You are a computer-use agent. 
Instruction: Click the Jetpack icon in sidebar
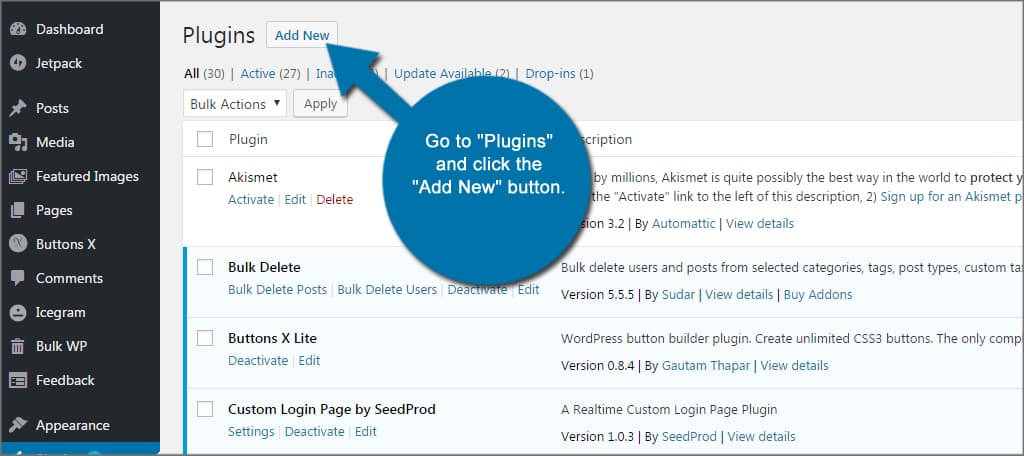(18, 63)
